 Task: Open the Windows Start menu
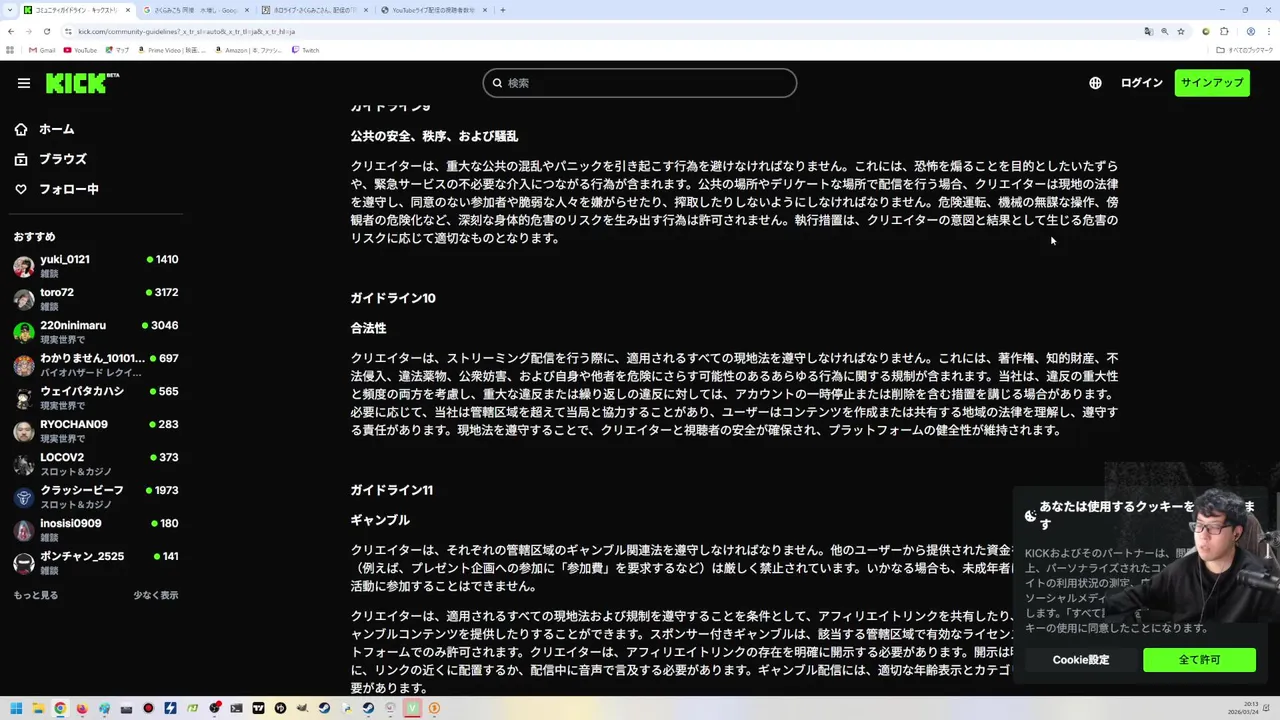16,708
